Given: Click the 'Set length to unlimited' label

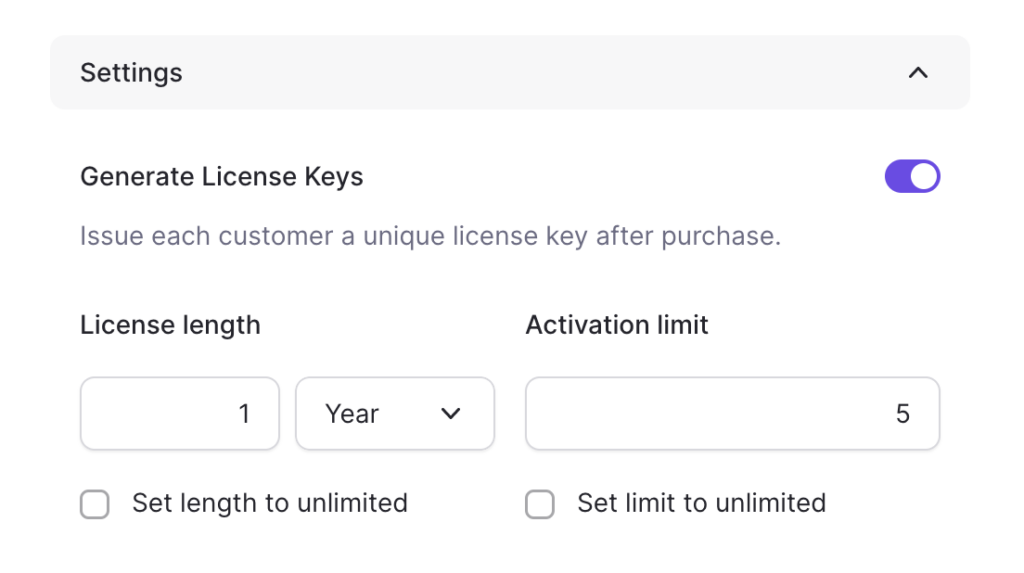Looking at the screenshot, I should [270, 503].
